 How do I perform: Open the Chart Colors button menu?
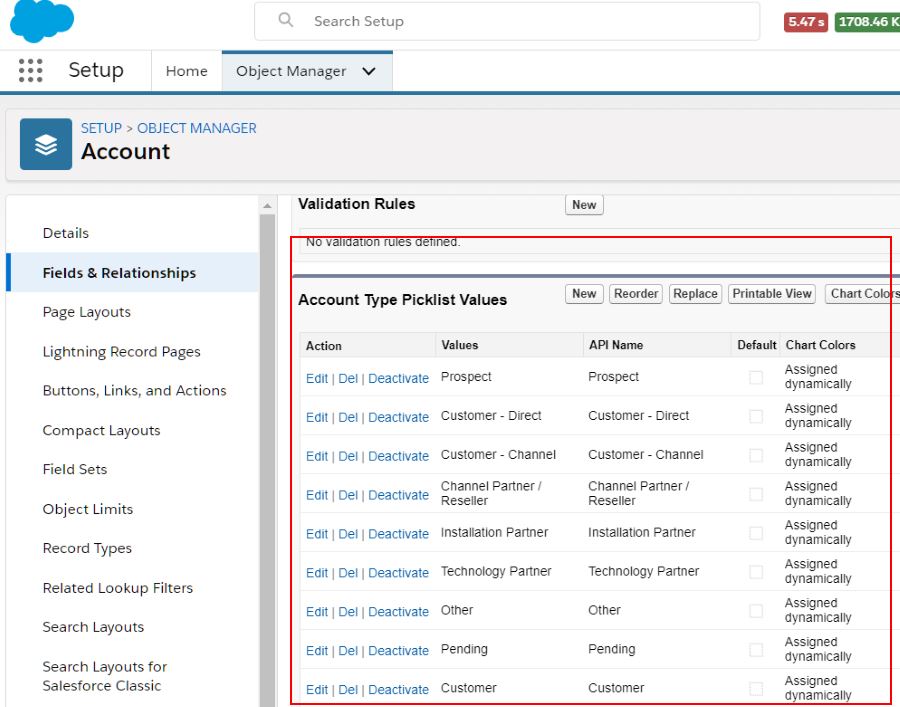[863, 294]
